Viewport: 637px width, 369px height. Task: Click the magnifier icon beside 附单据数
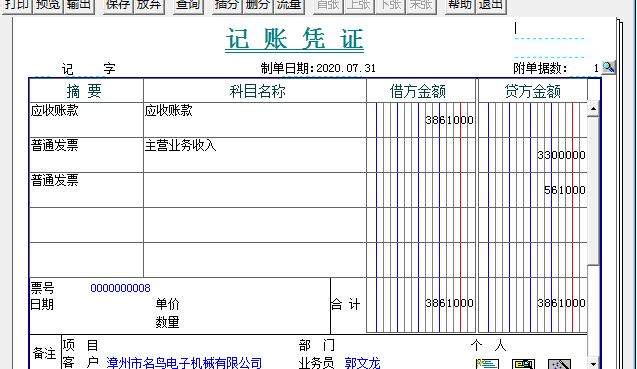click(x=608, y=67)
